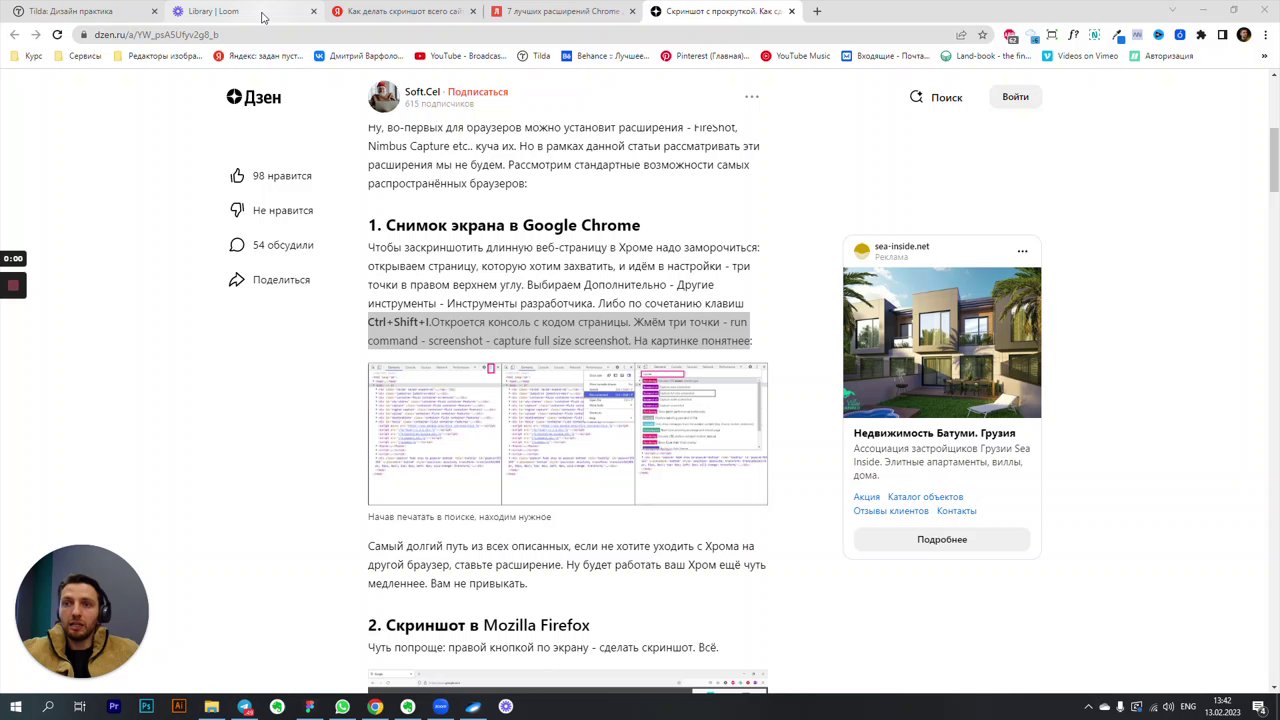Open Illustrator from taskbar
This screenshot has height=720, width=1280.
coord(179,707)
